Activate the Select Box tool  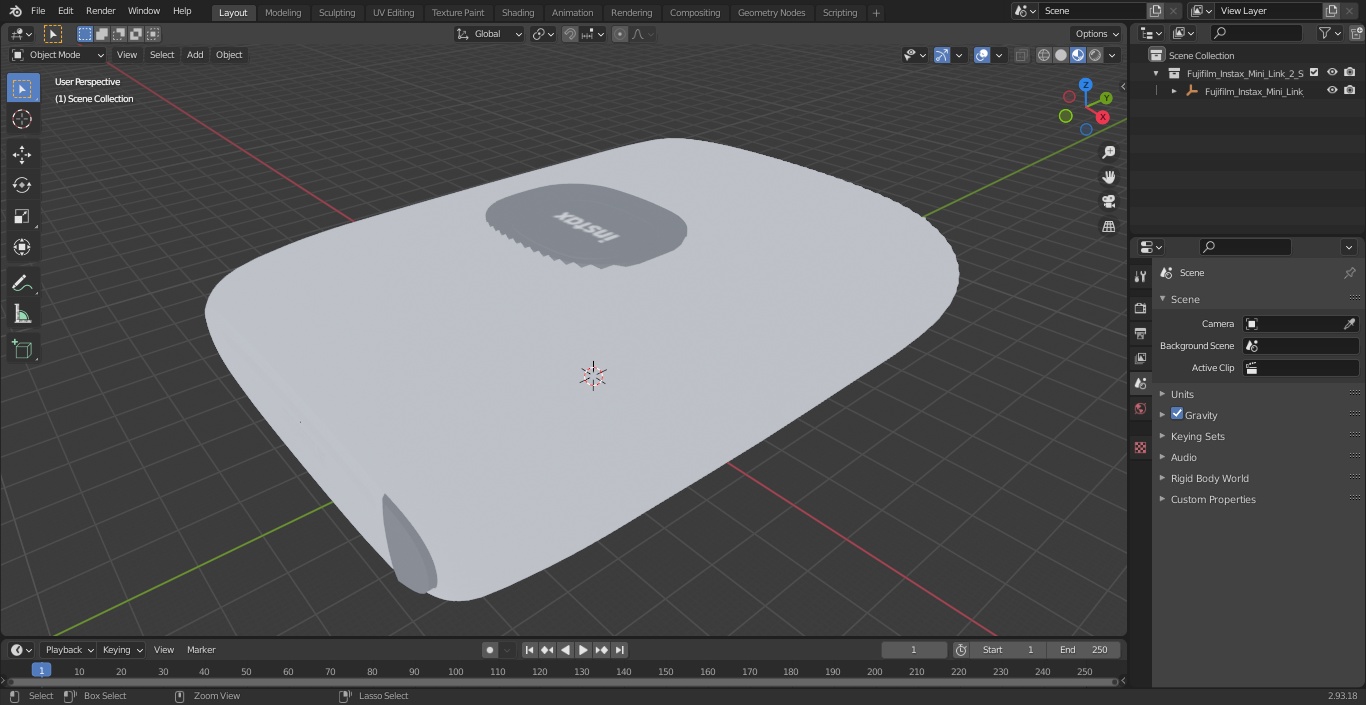(22, 88)
